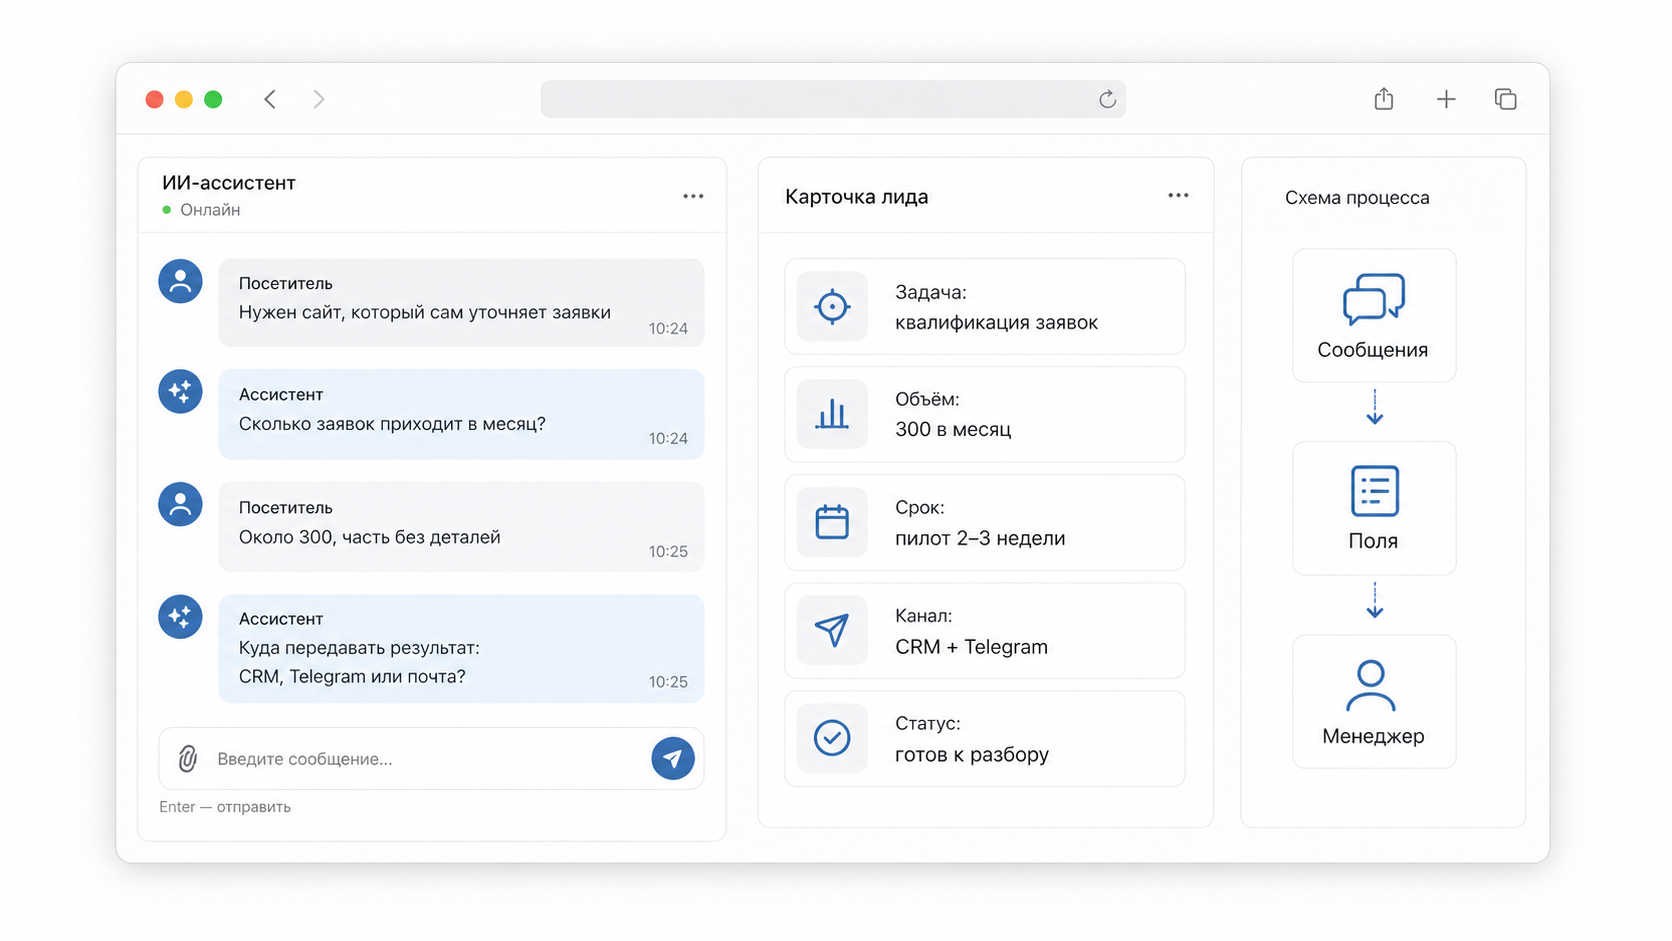This screenshot has width=1672, height=941.
Task: Click 'пилот 2–3 недели' value text
Action: pos(980,538)
